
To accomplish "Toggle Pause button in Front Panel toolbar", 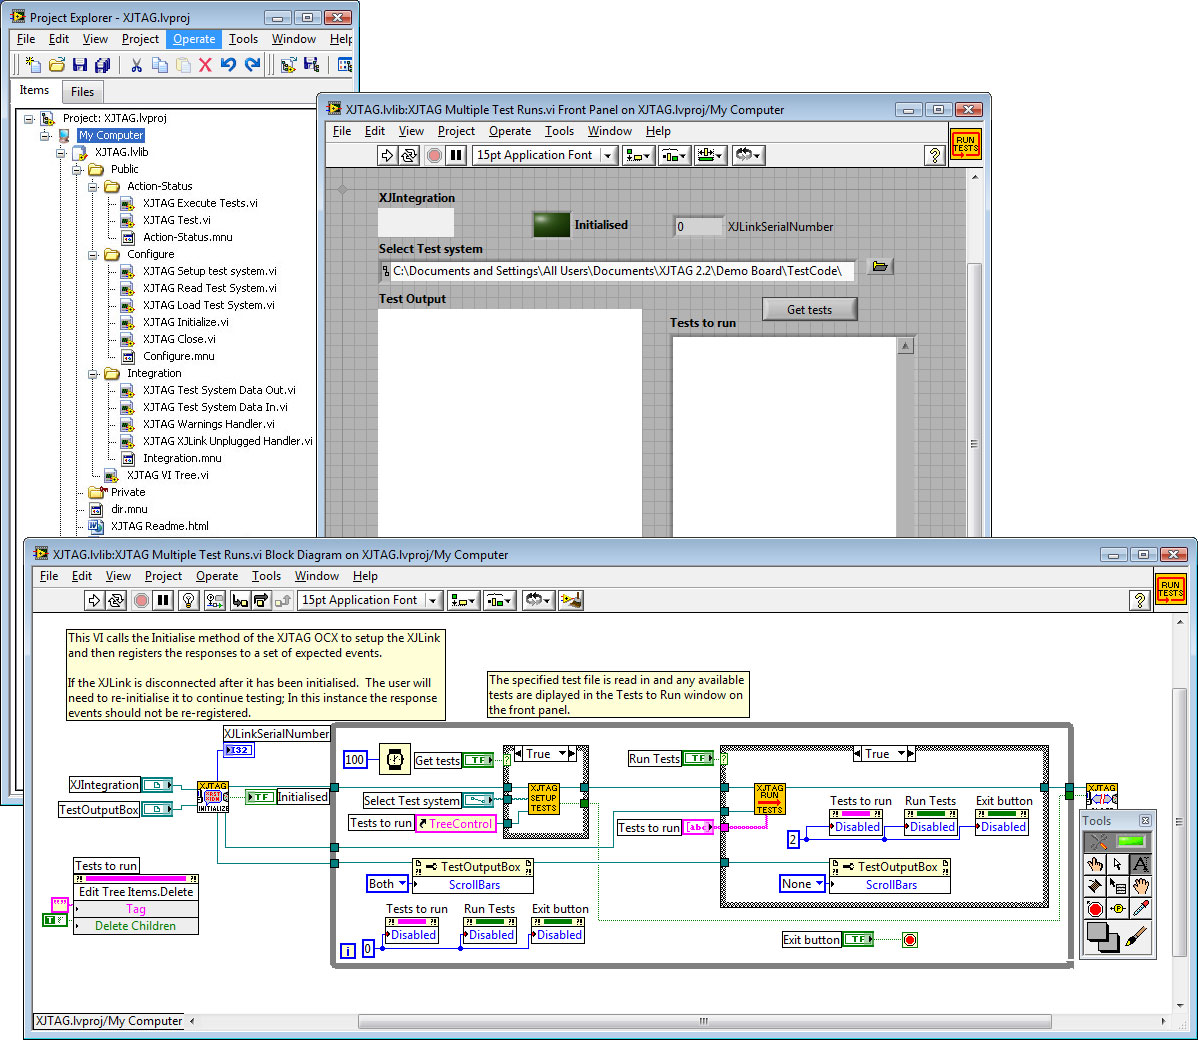I will pos(456,155).
